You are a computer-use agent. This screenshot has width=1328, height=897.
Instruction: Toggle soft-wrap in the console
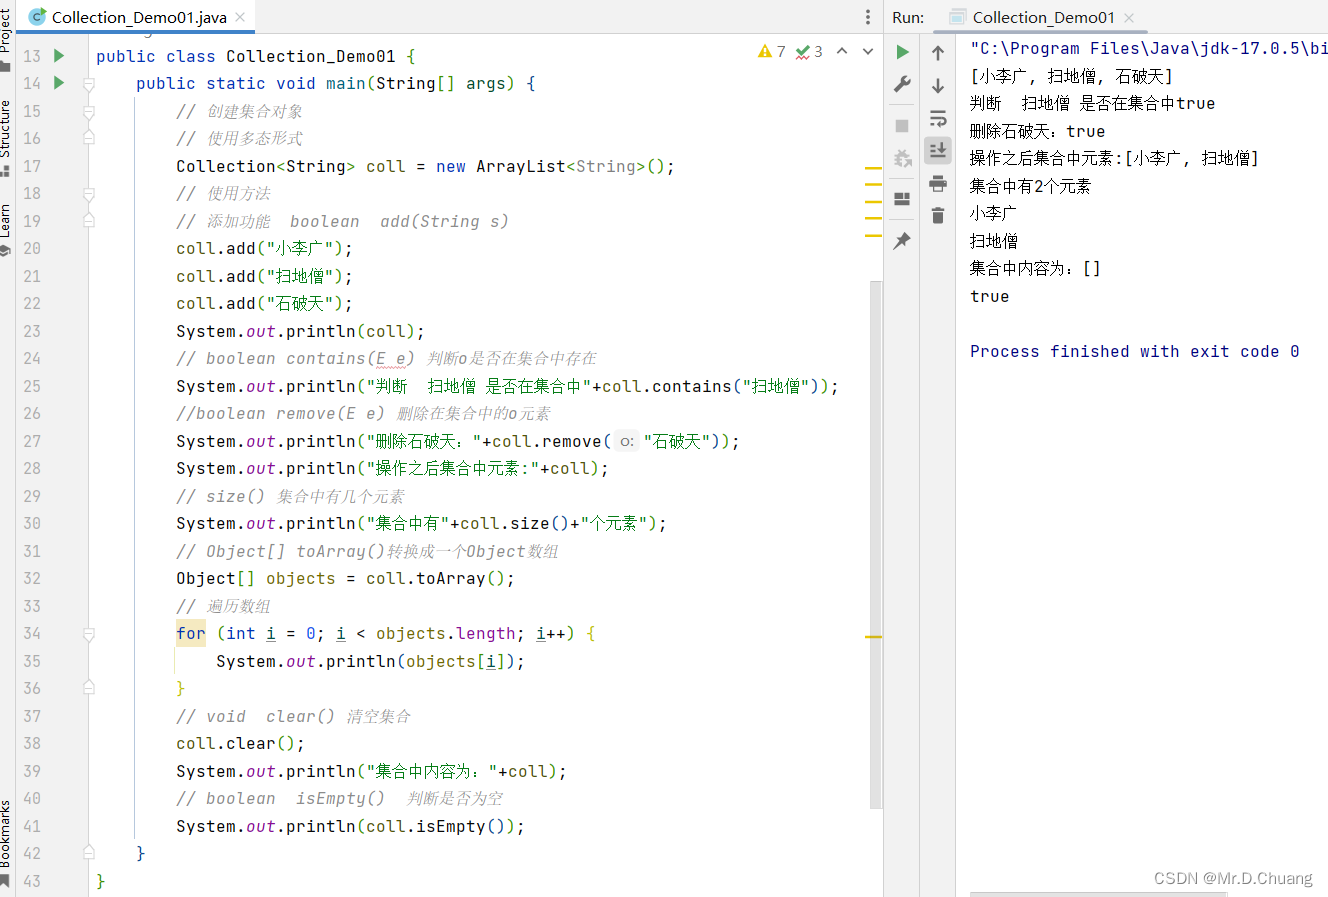click(938, 118)
